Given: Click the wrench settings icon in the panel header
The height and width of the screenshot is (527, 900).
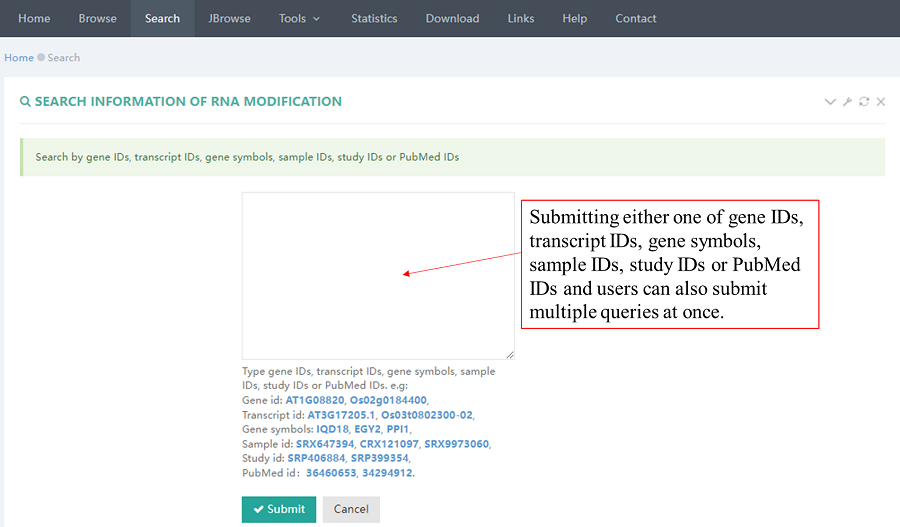Looking at the screenshot, I should 847,102.
